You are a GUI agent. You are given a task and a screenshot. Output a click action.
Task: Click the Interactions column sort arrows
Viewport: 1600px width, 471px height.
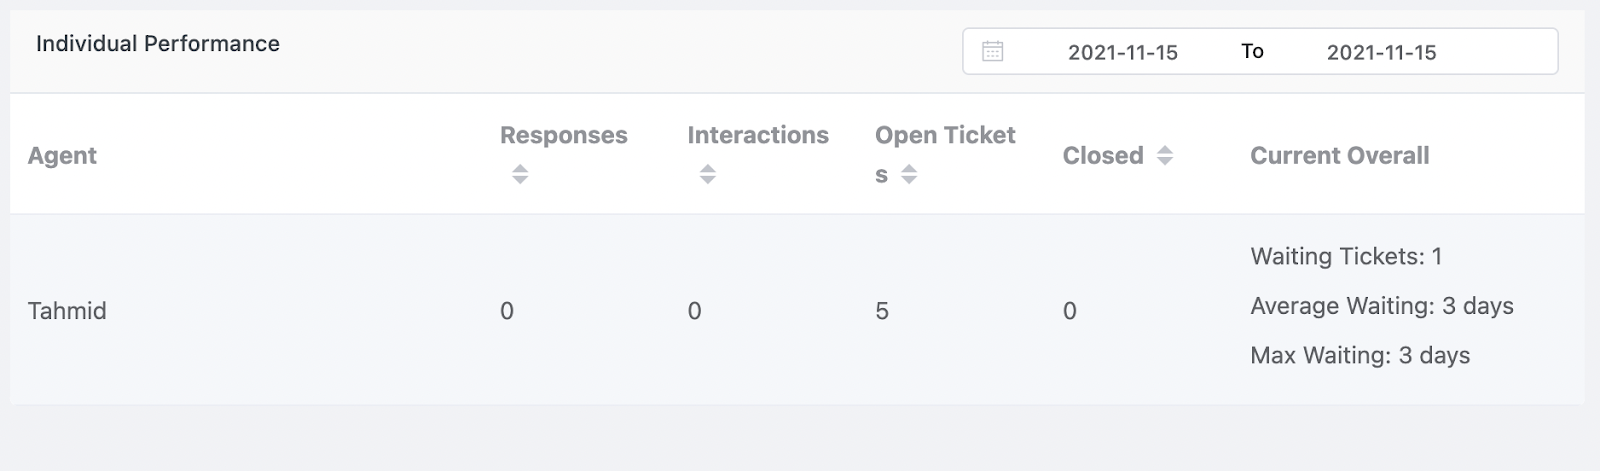click(x=707, y=174)
